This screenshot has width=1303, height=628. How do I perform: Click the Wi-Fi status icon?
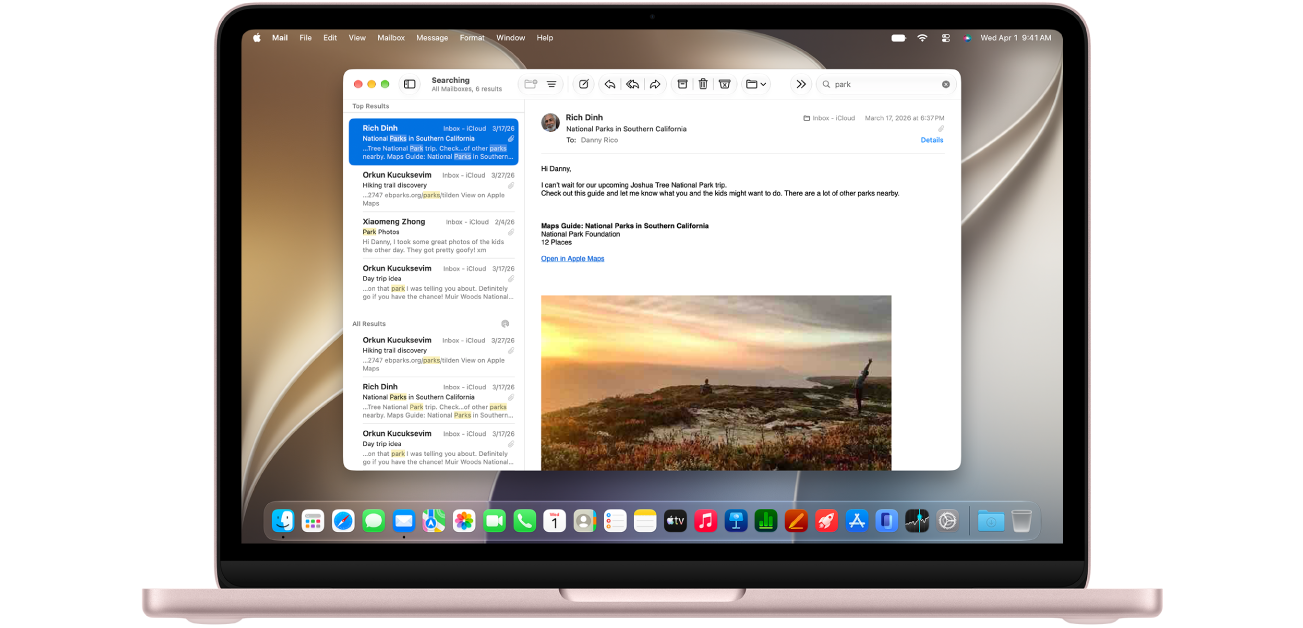click(922, 38)
